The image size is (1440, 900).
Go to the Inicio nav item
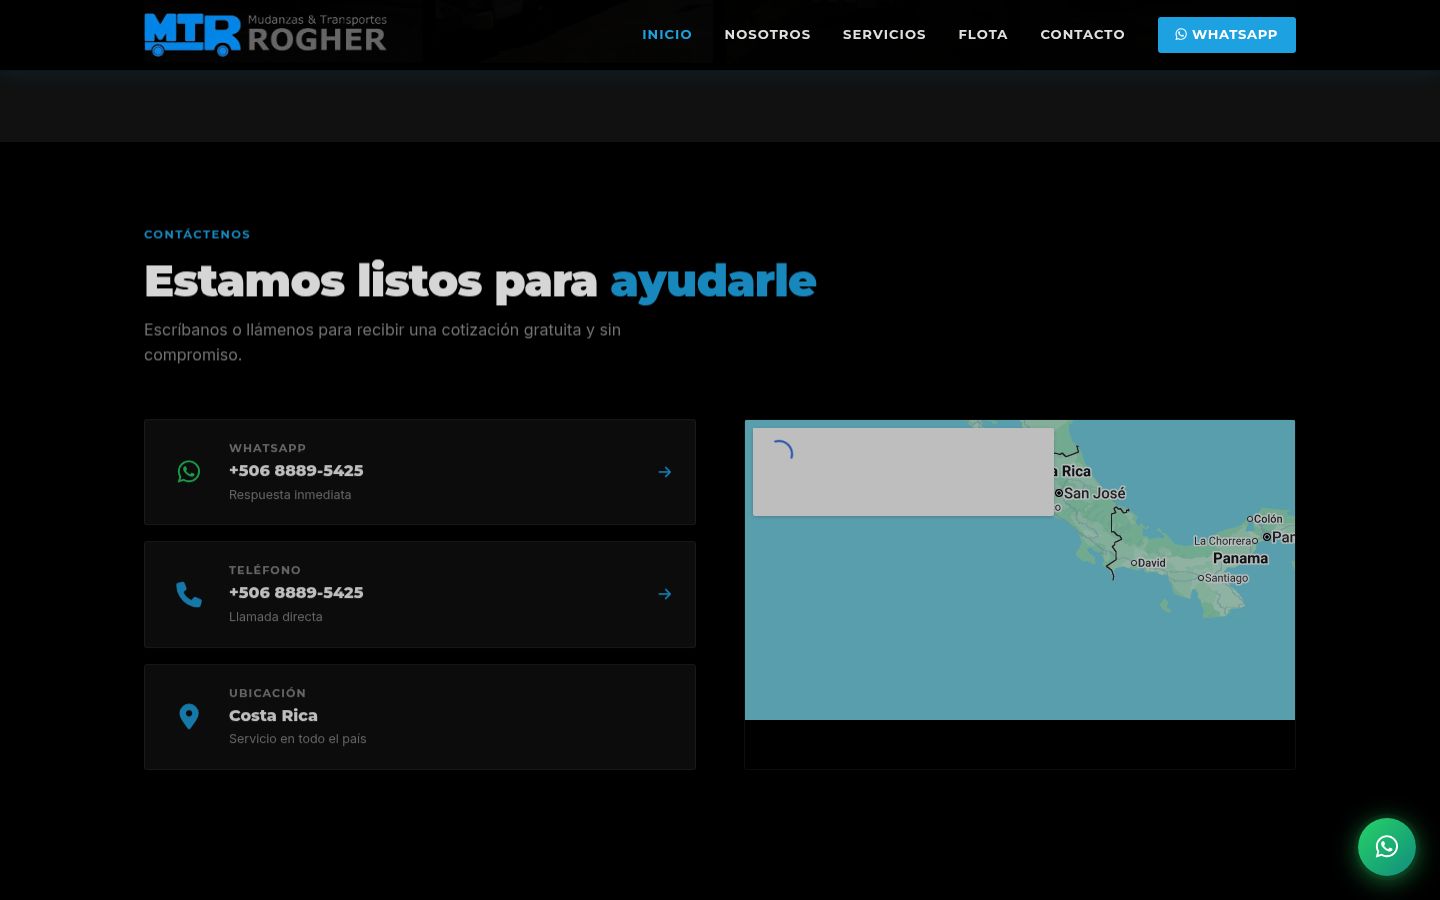[667, 34]
